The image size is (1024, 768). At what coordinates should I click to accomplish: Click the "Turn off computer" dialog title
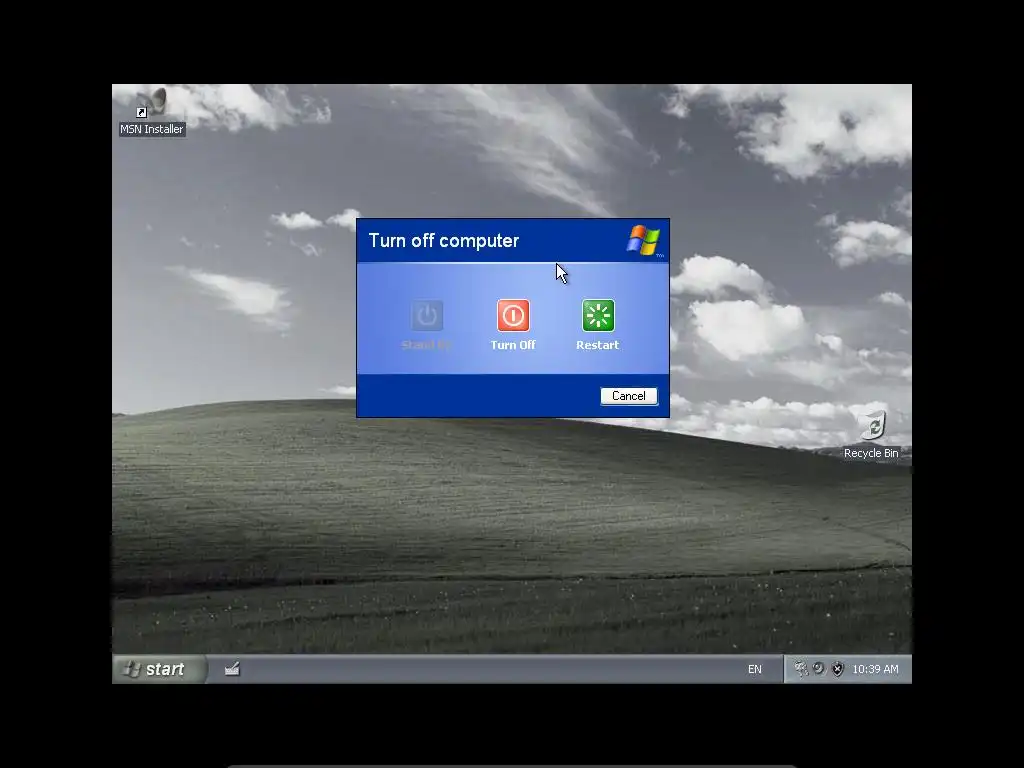pos(443,241)
